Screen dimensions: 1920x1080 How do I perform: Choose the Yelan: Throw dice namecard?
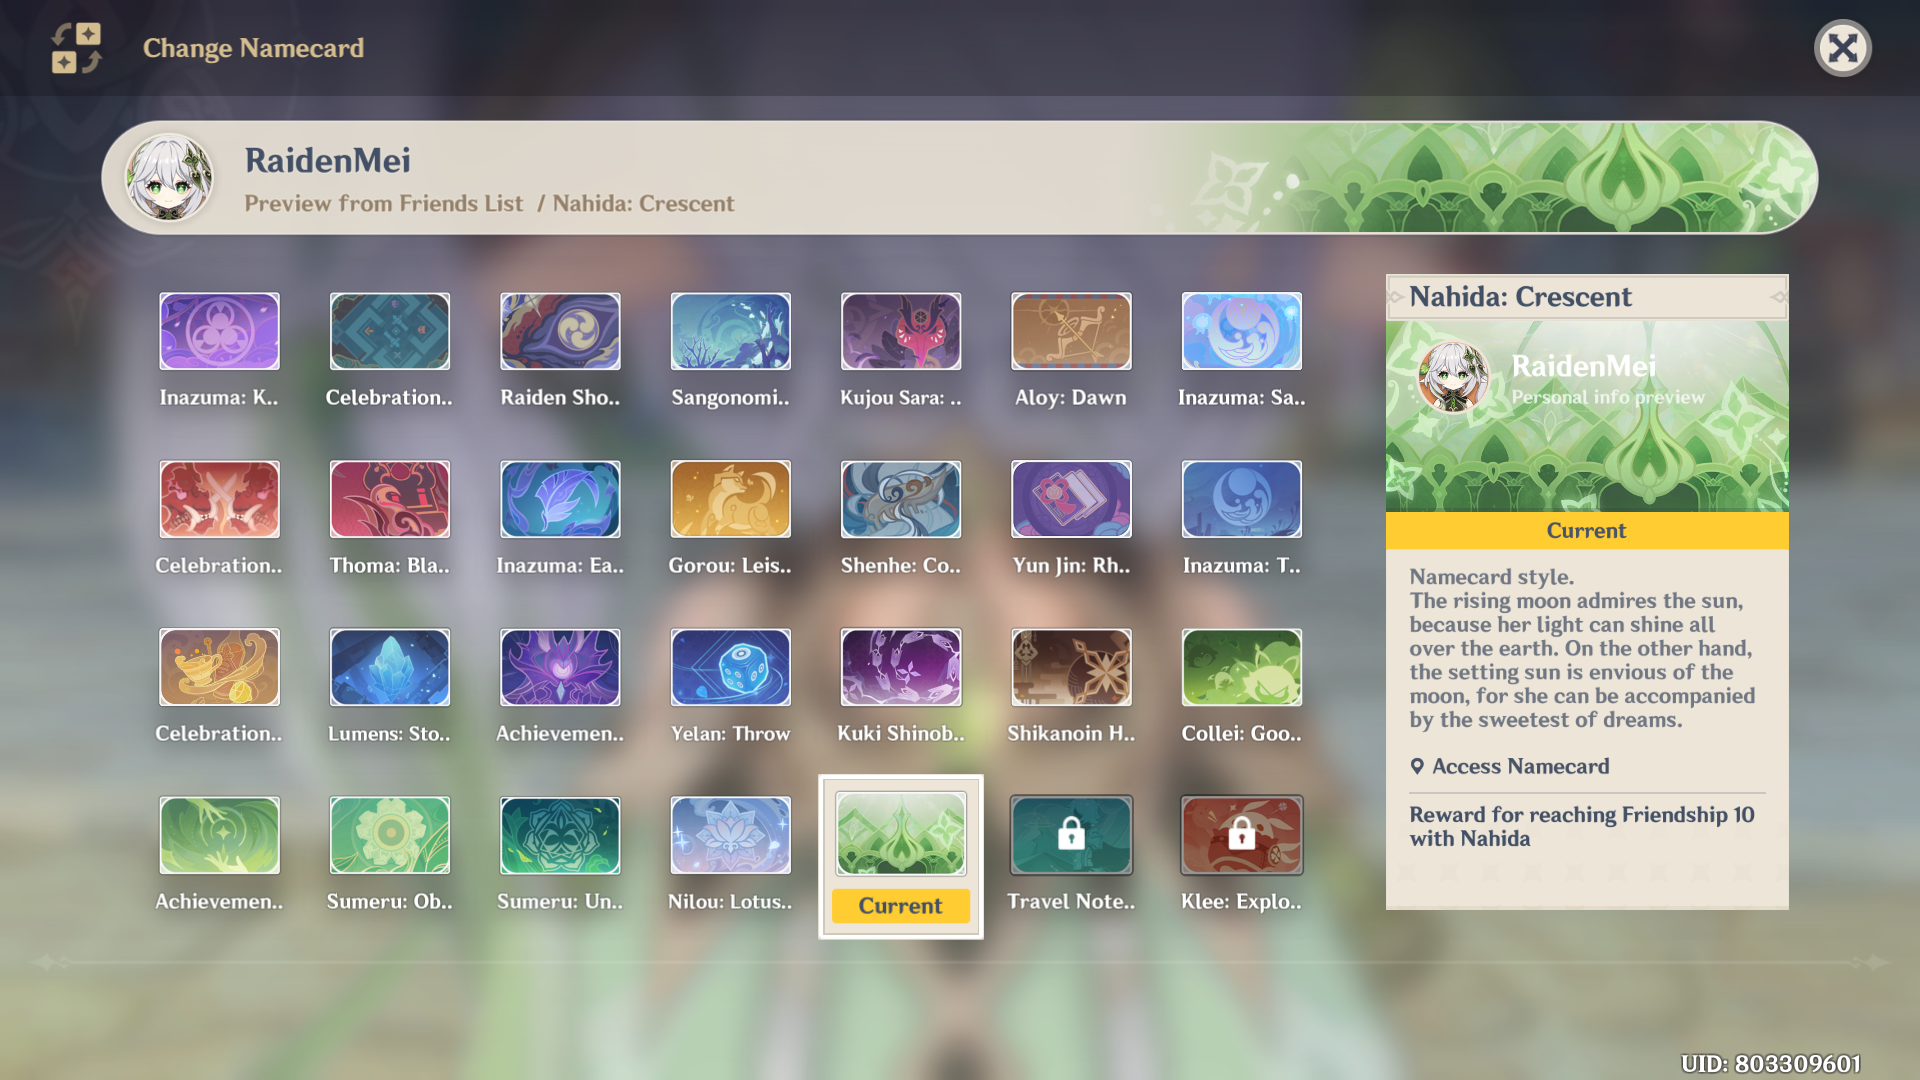click(x=730, y=667)
